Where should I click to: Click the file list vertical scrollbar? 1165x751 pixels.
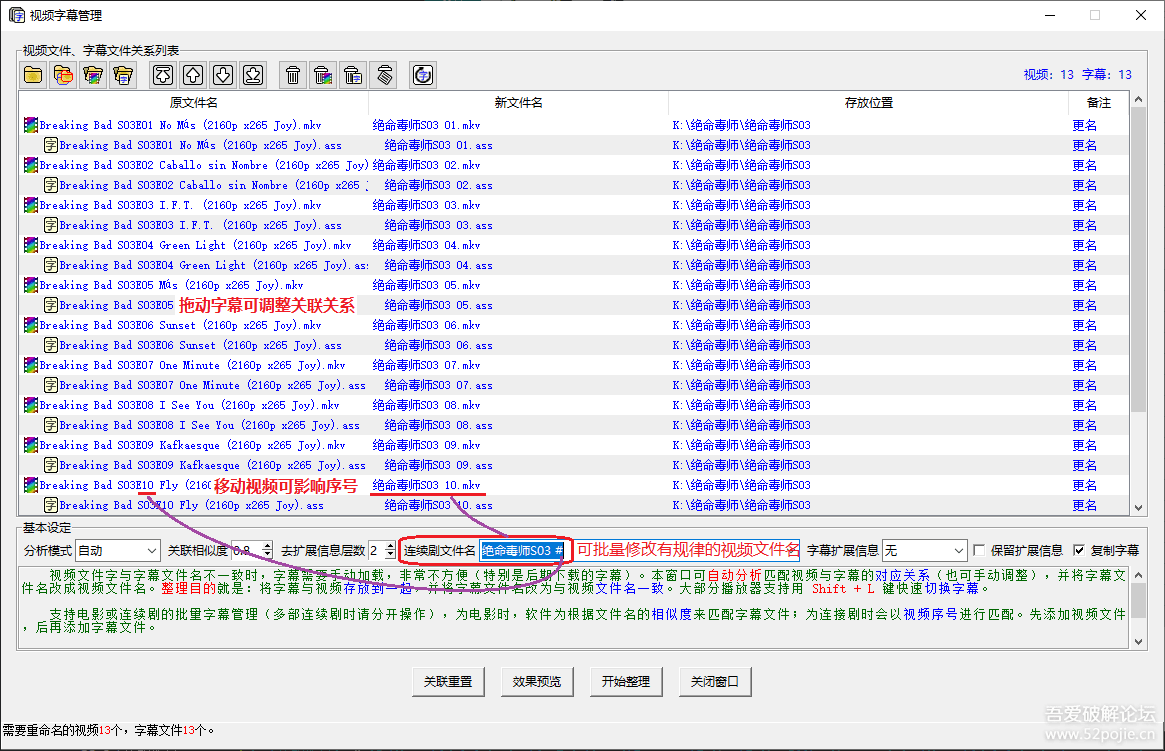click(x=1138, y=300)
